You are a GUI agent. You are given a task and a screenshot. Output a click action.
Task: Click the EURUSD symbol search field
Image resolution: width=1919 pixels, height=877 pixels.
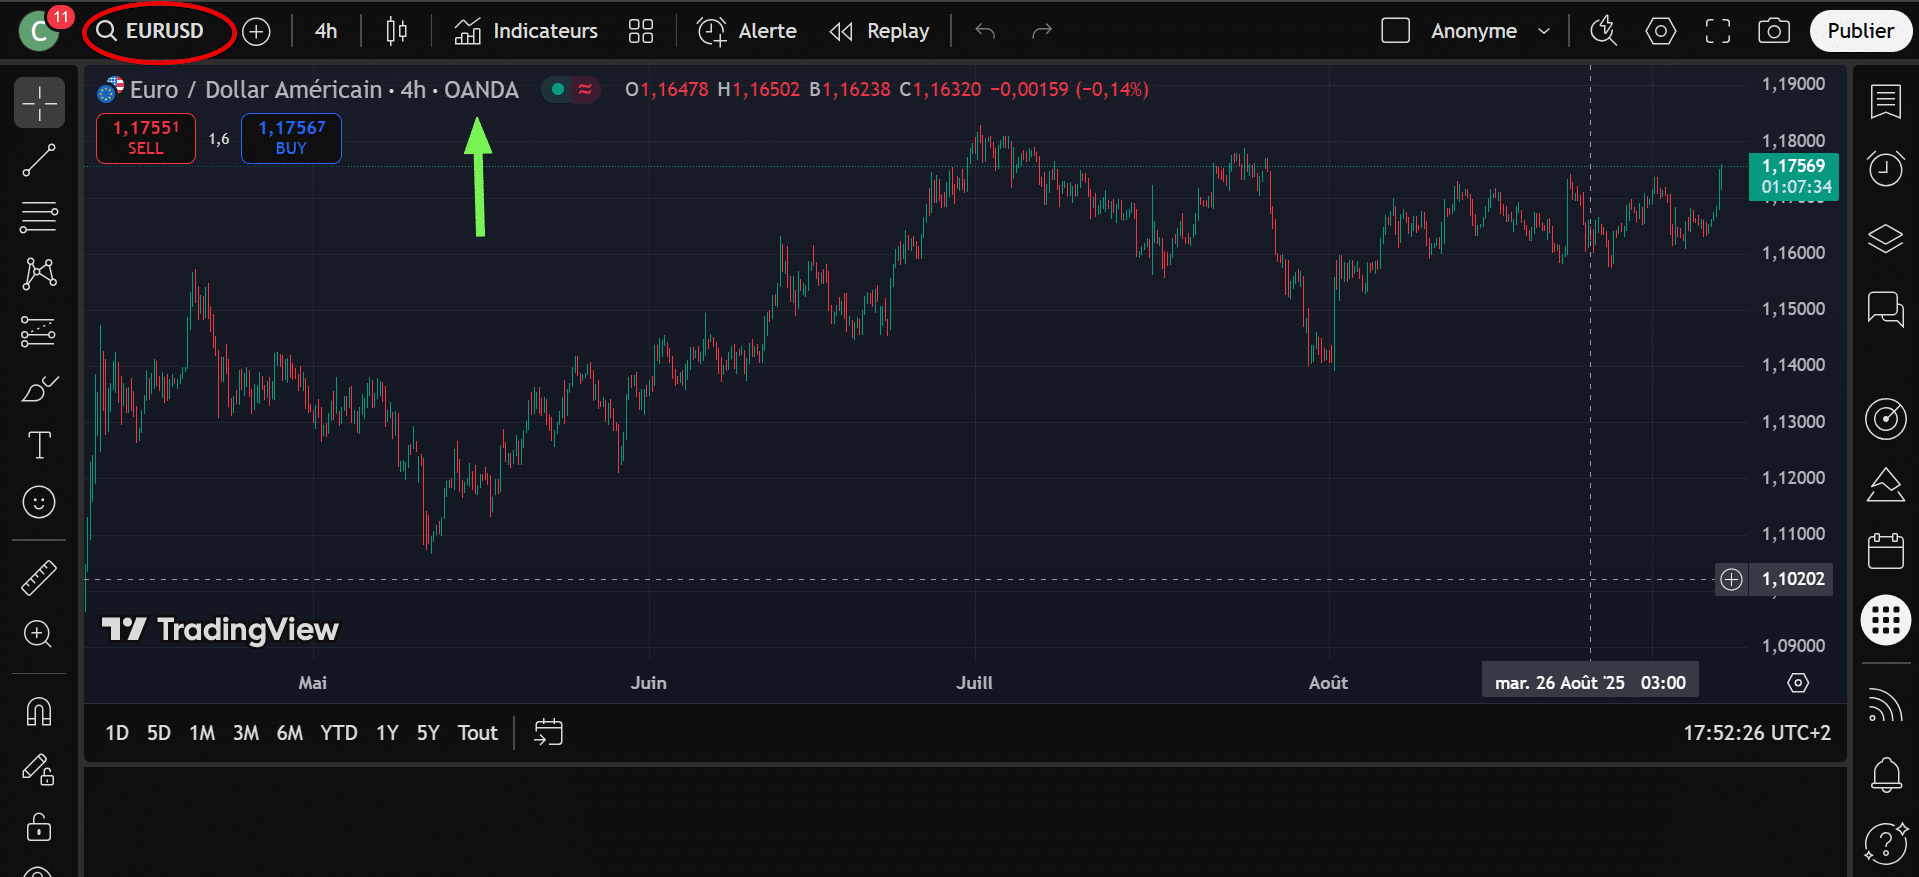[x=160, y=31]
